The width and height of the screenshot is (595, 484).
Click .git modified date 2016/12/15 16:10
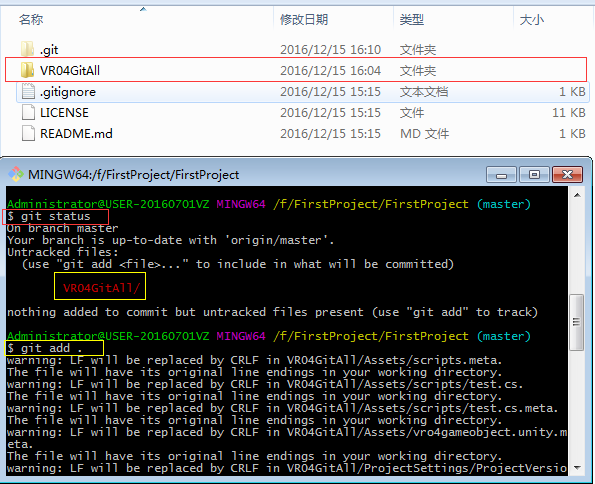tap(330, 50)
